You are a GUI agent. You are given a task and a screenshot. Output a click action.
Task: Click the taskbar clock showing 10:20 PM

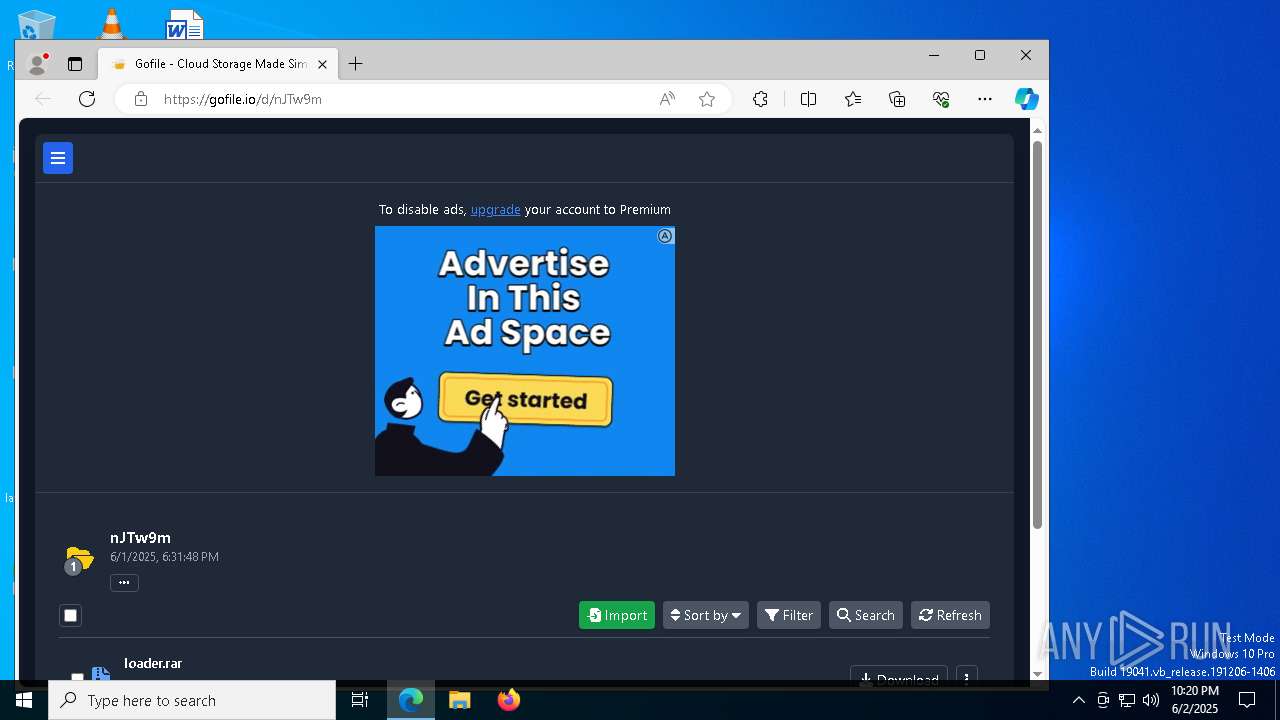pos(1195,700)
